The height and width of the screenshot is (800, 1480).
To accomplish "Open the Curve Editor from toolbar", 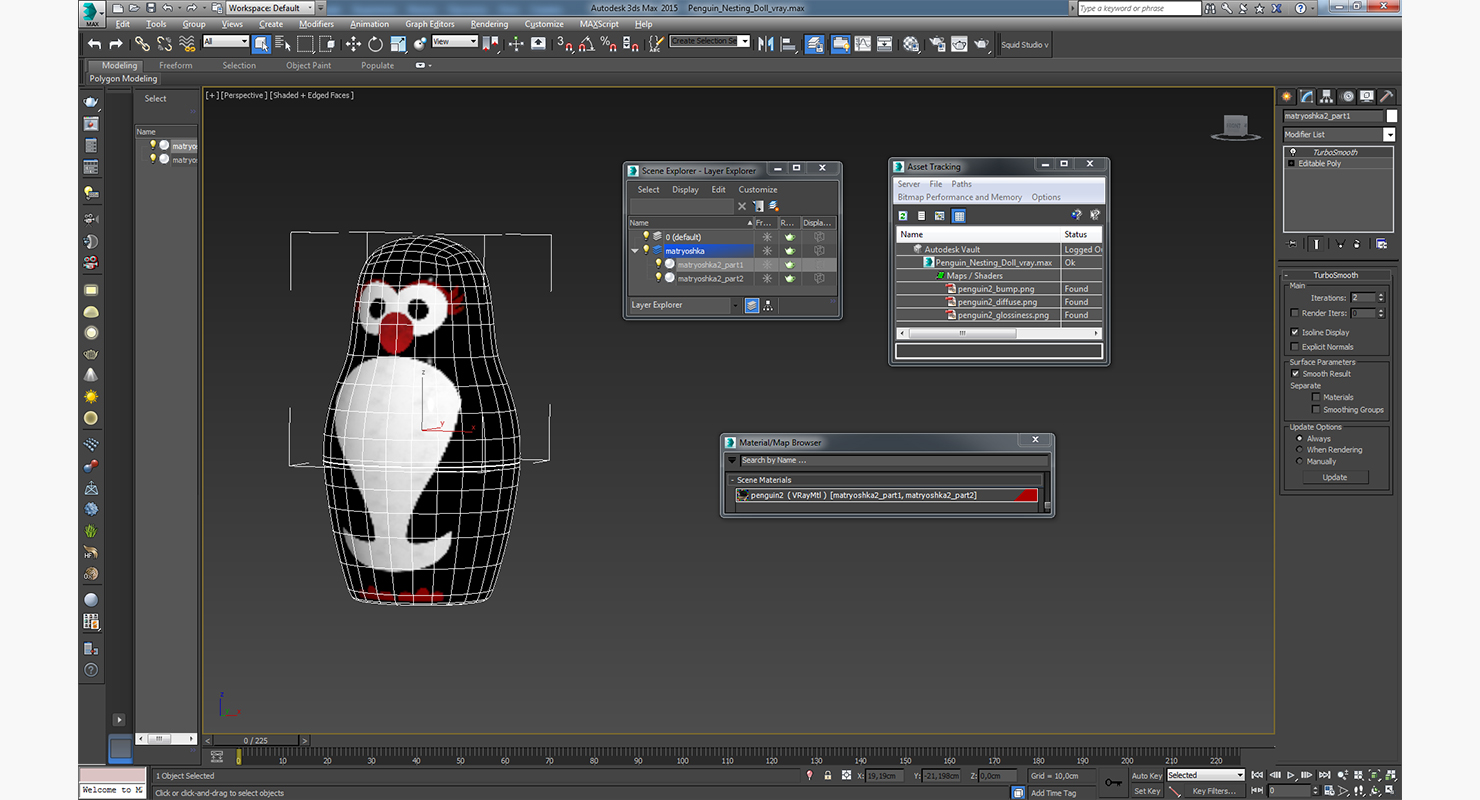I will tap(862, 44).
